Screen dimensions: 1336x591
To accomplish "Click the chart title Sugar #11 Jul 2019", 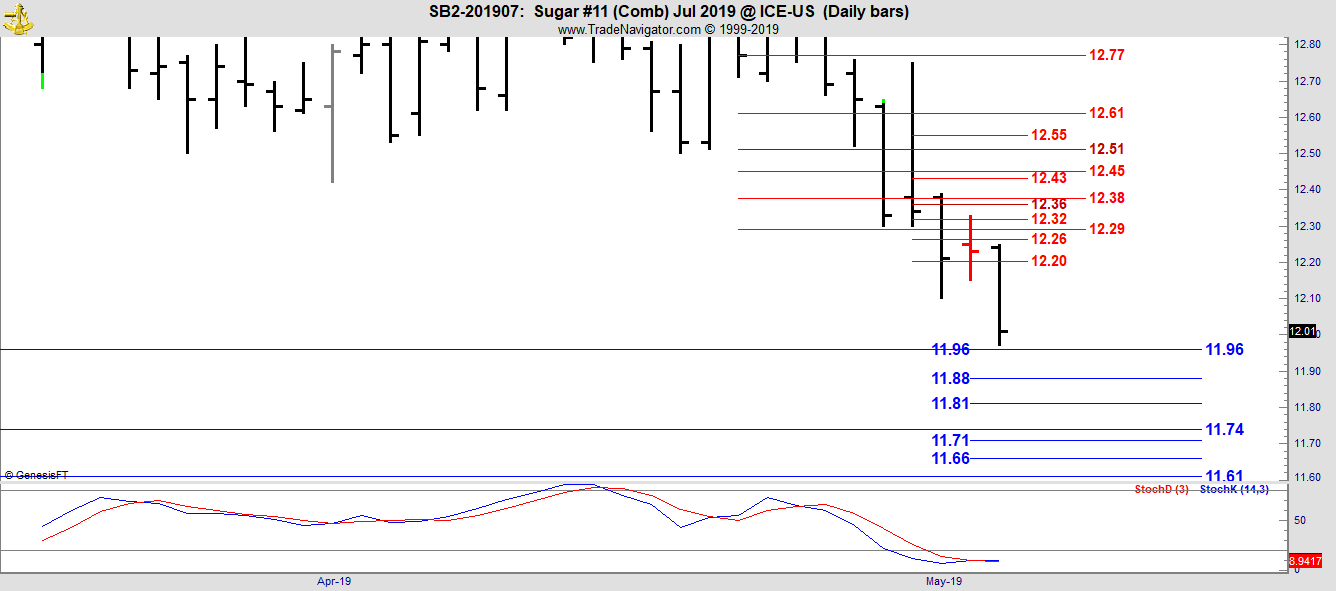I will tap(668, 12).
